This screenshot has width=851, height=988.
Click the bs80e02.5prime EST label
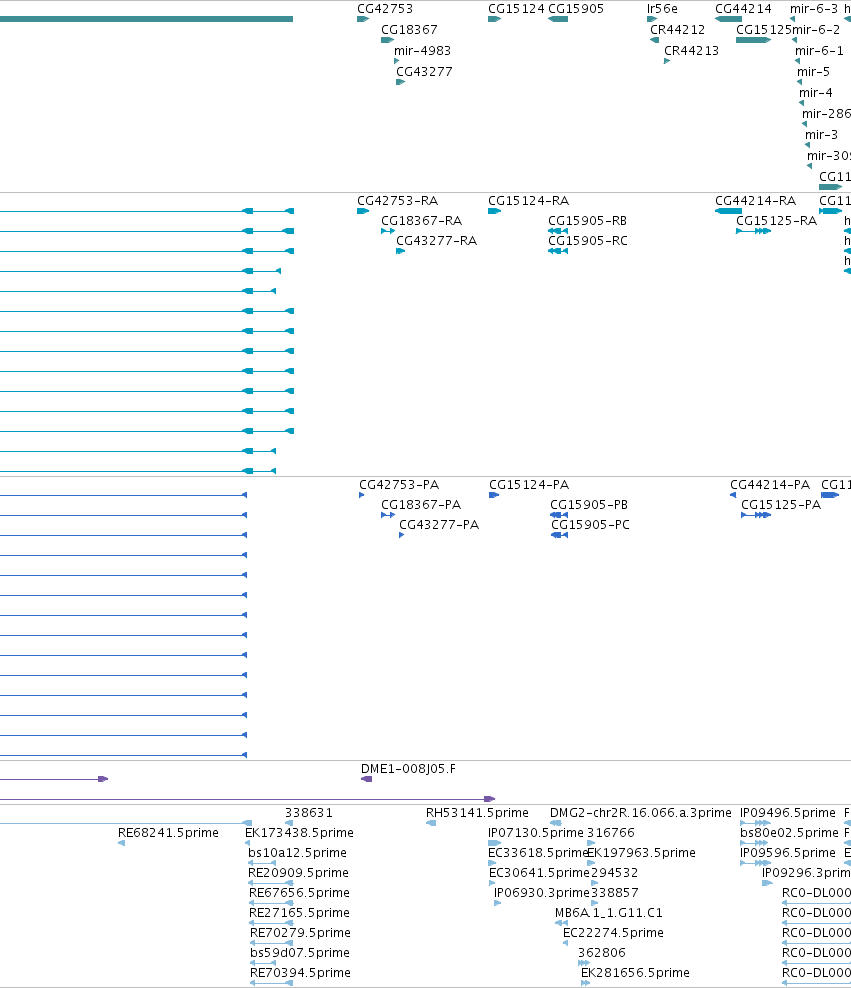click(789, 834)
